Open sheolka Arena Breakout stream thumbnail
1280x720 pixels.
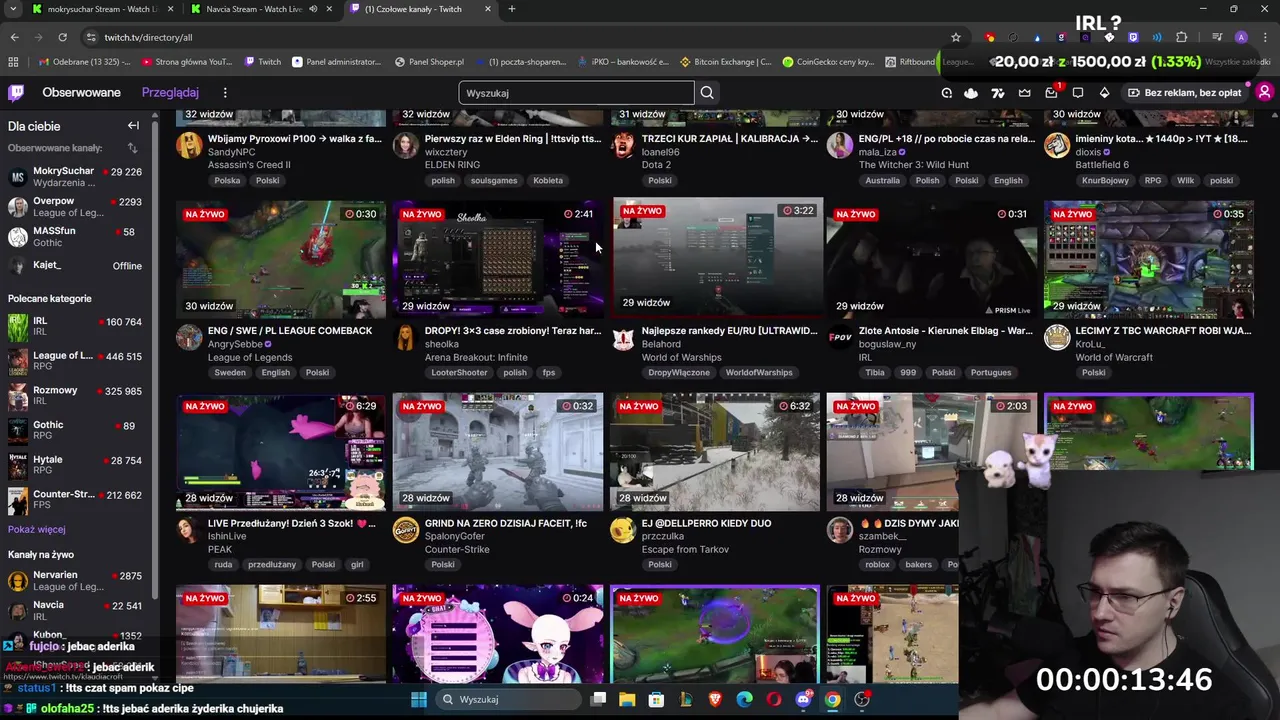point(498,259)
